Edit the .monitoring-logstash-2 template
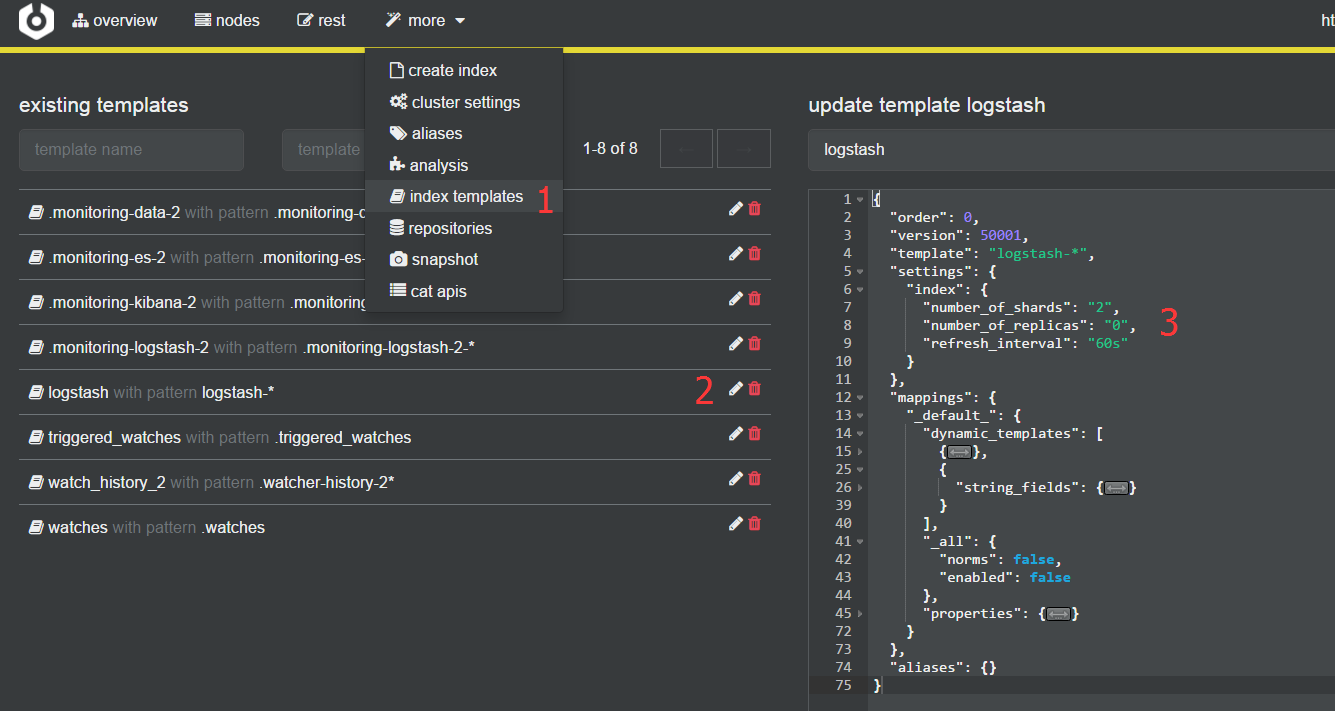This screenshot has width=1335, height=711. (736, 343)
